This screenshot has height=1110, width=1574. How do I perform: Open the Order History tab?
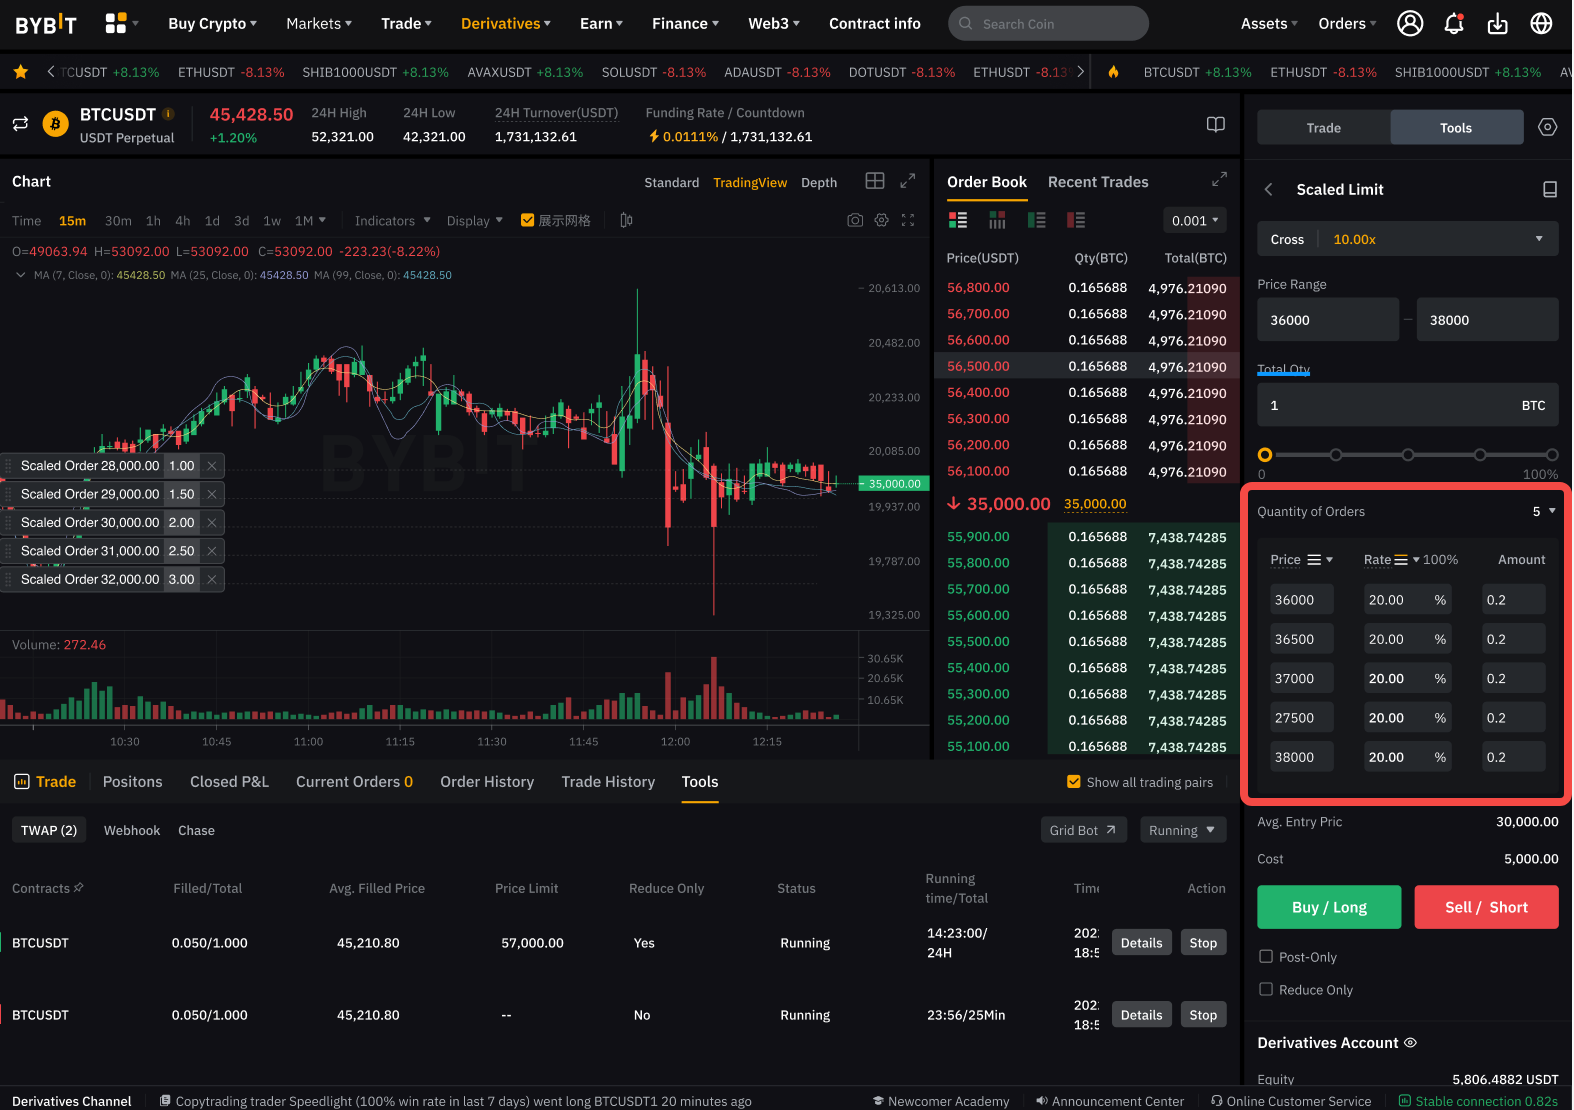click(x=487, y=782)
